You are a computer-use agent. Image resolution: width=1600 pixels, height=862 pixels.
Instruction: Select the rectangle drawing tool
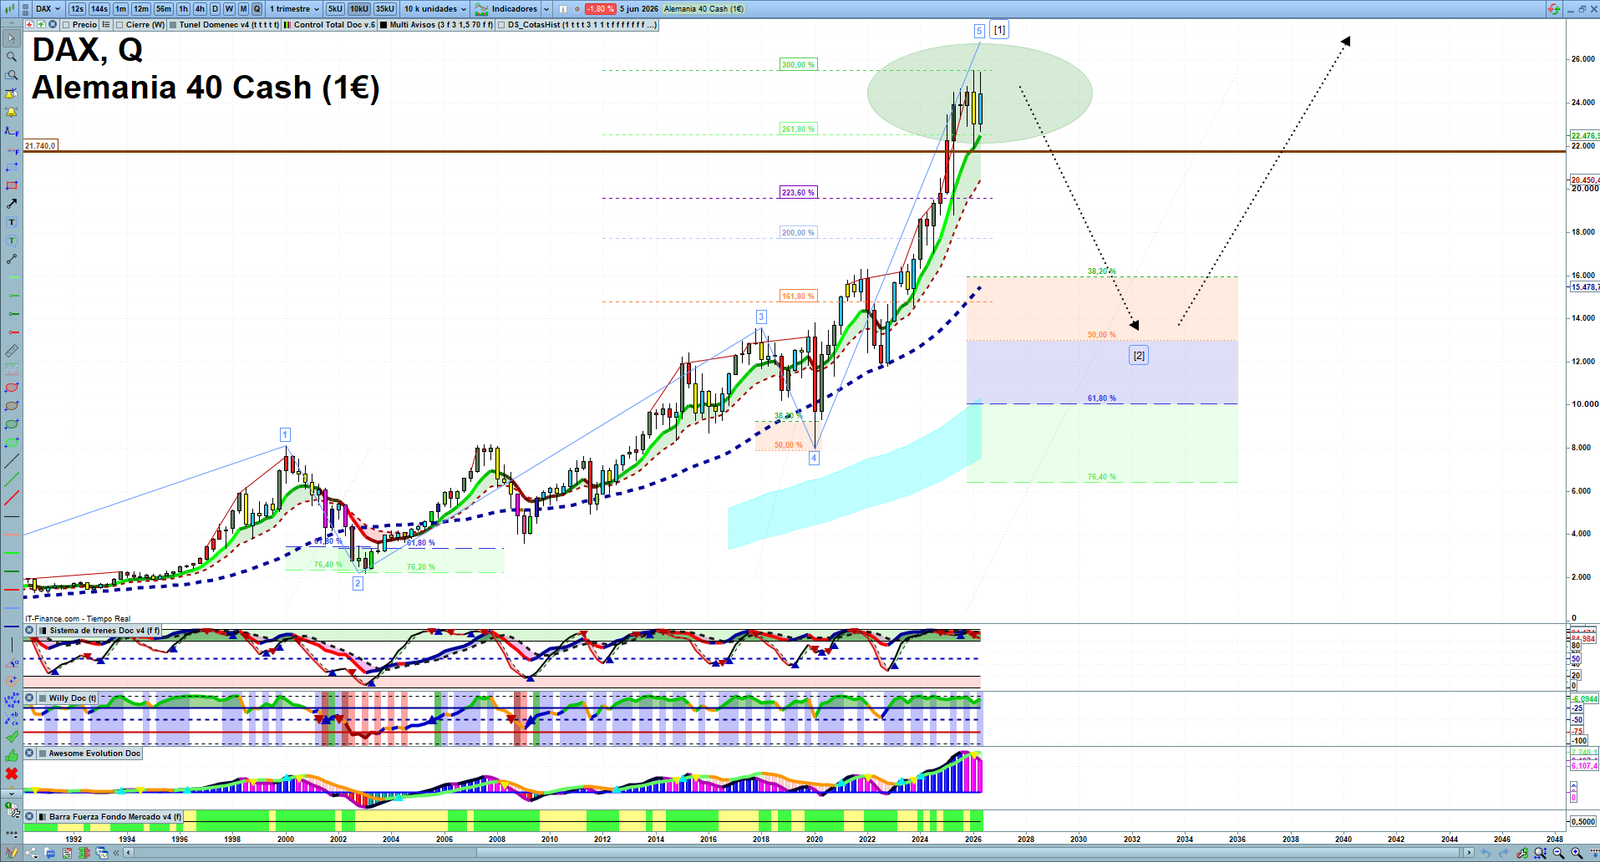click(x=11, y=185)
